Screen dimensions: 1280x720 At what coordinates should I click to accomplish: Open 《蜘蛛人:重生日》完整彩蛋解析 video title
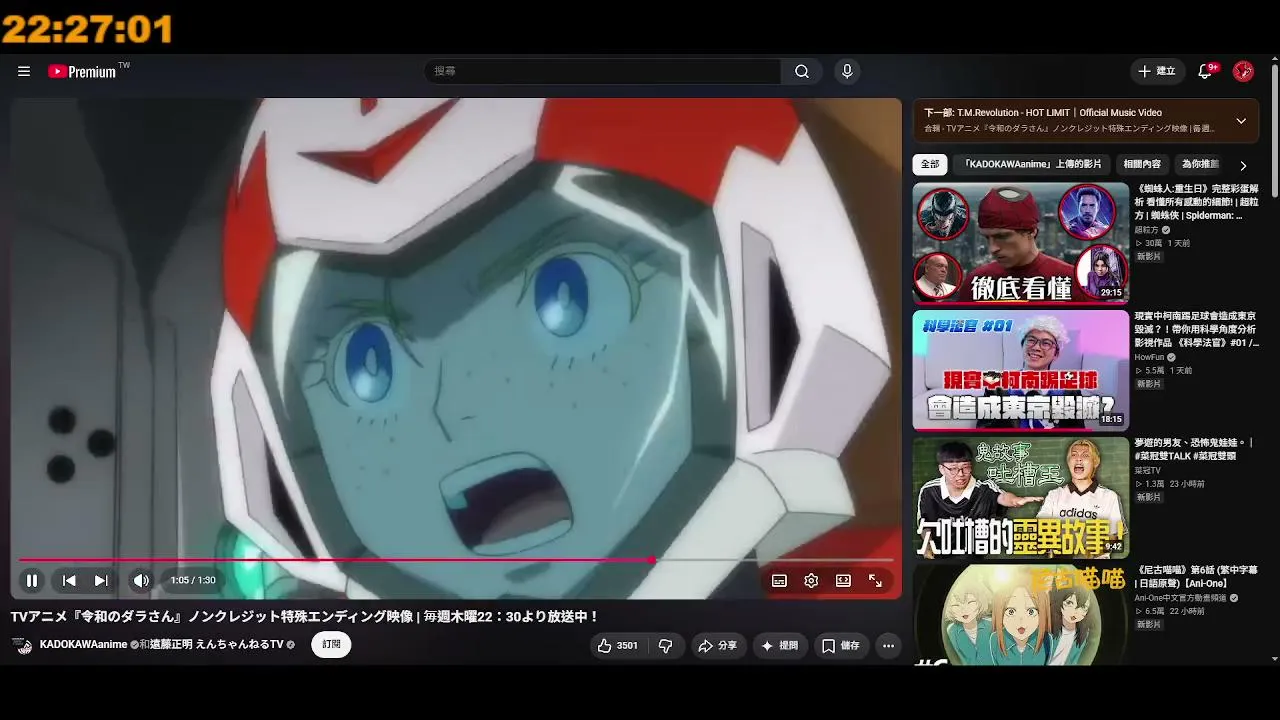point(1196,202)
